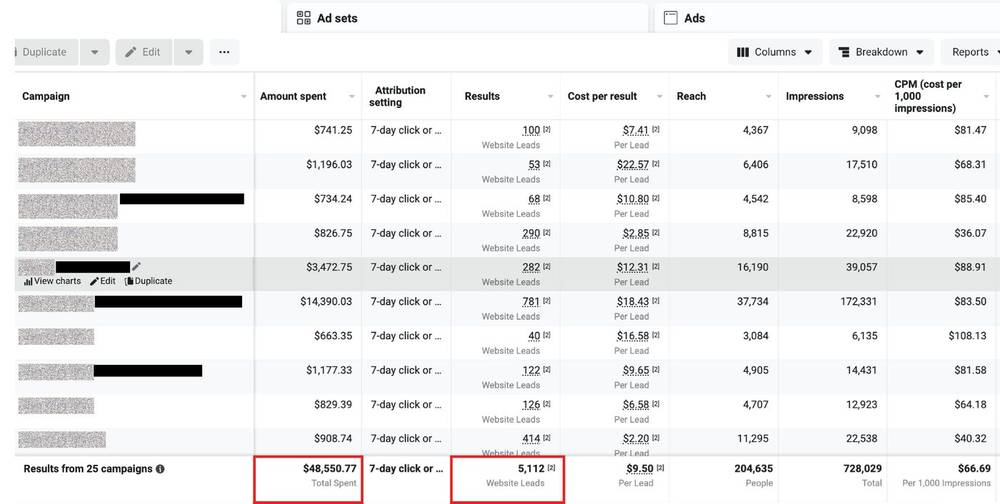Open CPM column header arrow
This screenshot has width=1000, height=504.
pos(987,97)
